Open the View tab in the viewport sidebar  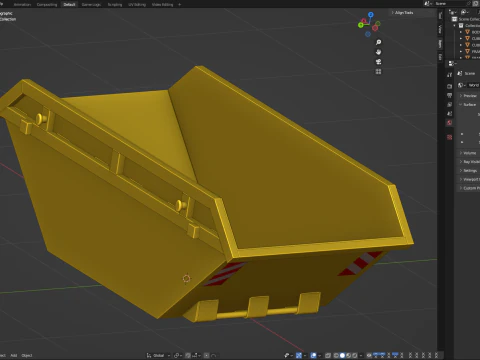point(440,29)
